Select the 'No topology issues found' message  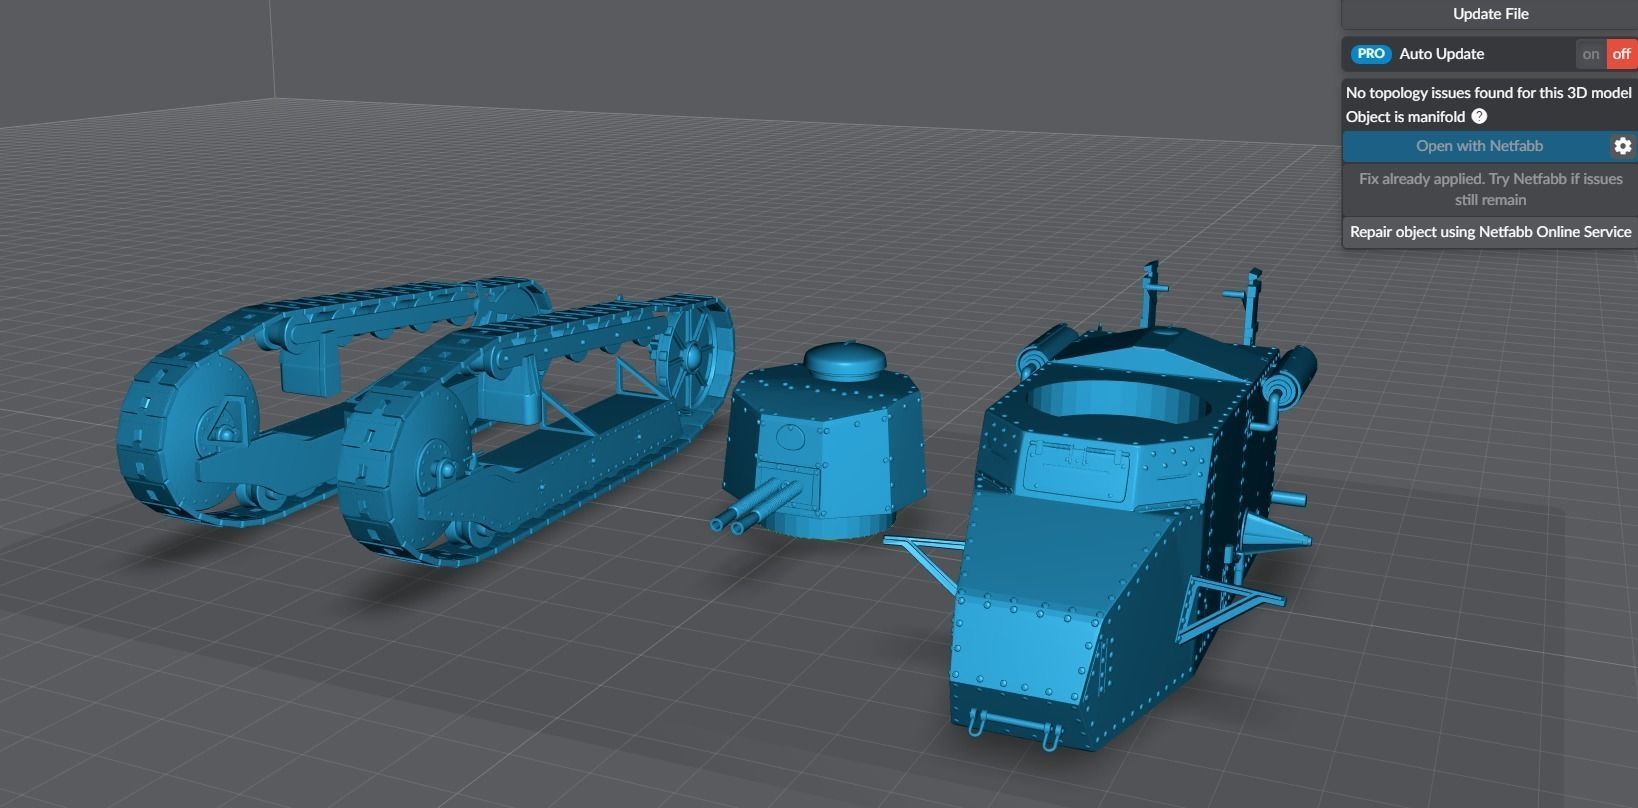(1488, 92)
